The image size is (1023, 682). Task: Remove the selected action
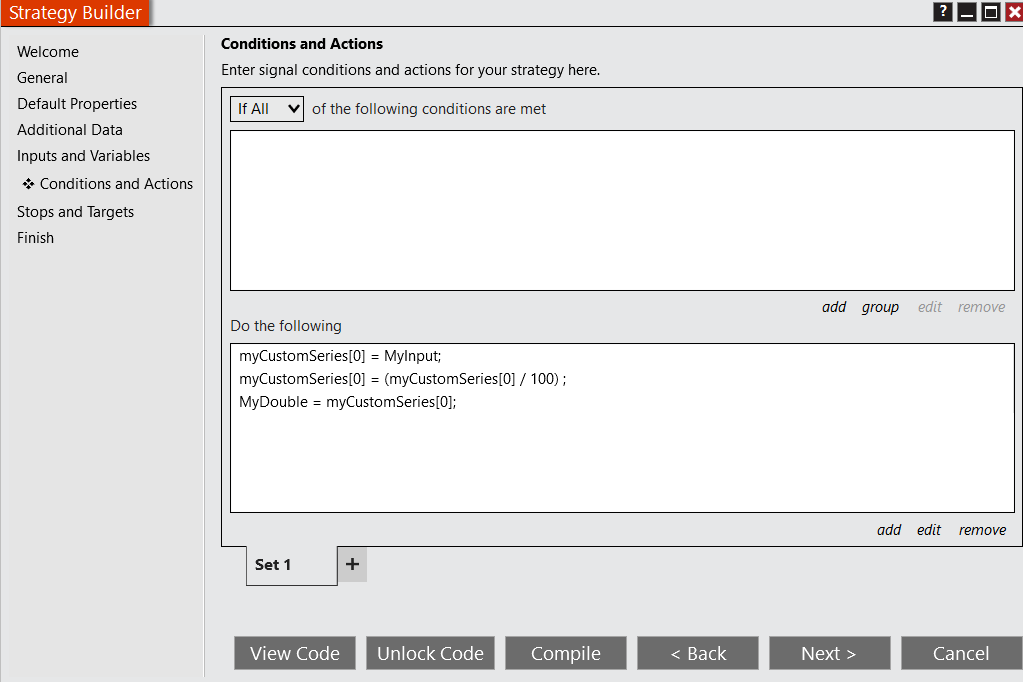(982, 530)
